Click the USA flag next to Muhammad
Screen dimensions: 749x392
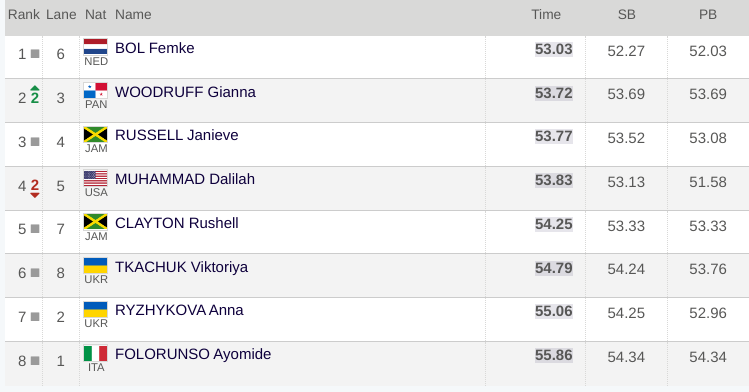[x=96, y=178]
